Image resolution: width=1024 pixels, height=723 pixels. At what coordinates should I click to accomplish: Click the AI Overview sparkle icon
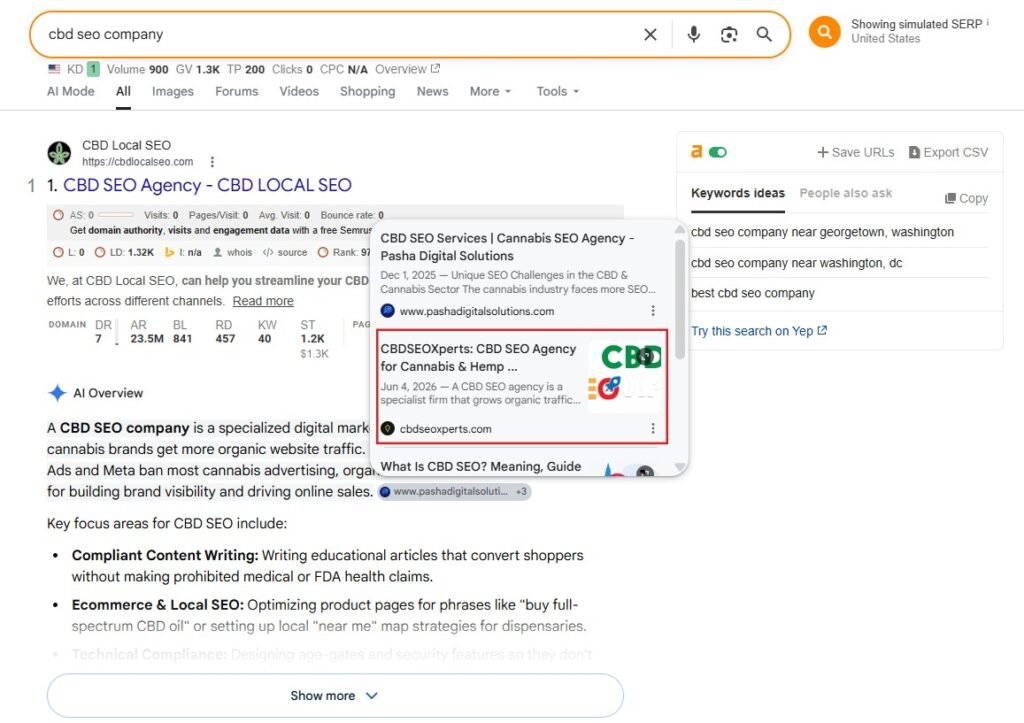pos(57,393)
